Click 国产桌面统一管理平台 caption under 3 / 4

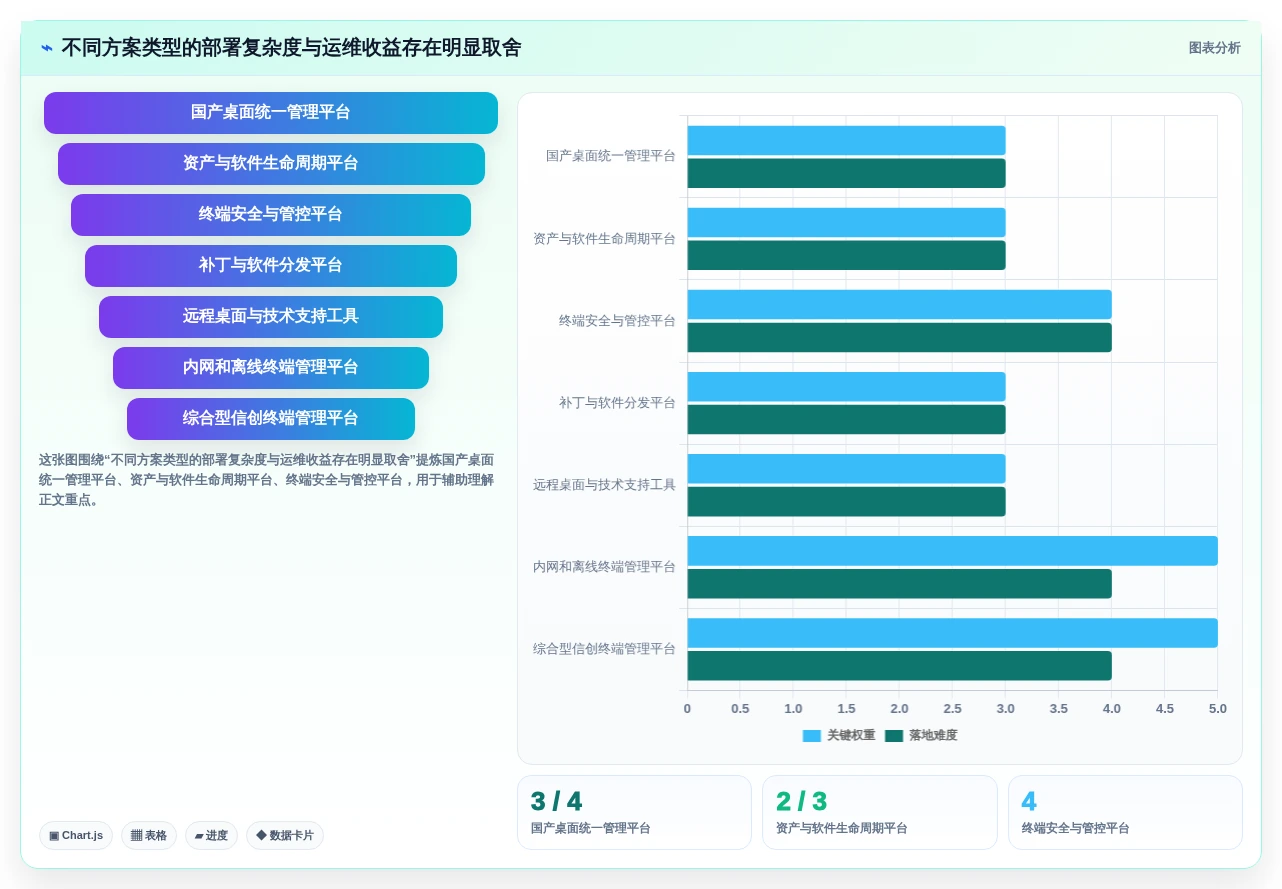pos(590,829)
